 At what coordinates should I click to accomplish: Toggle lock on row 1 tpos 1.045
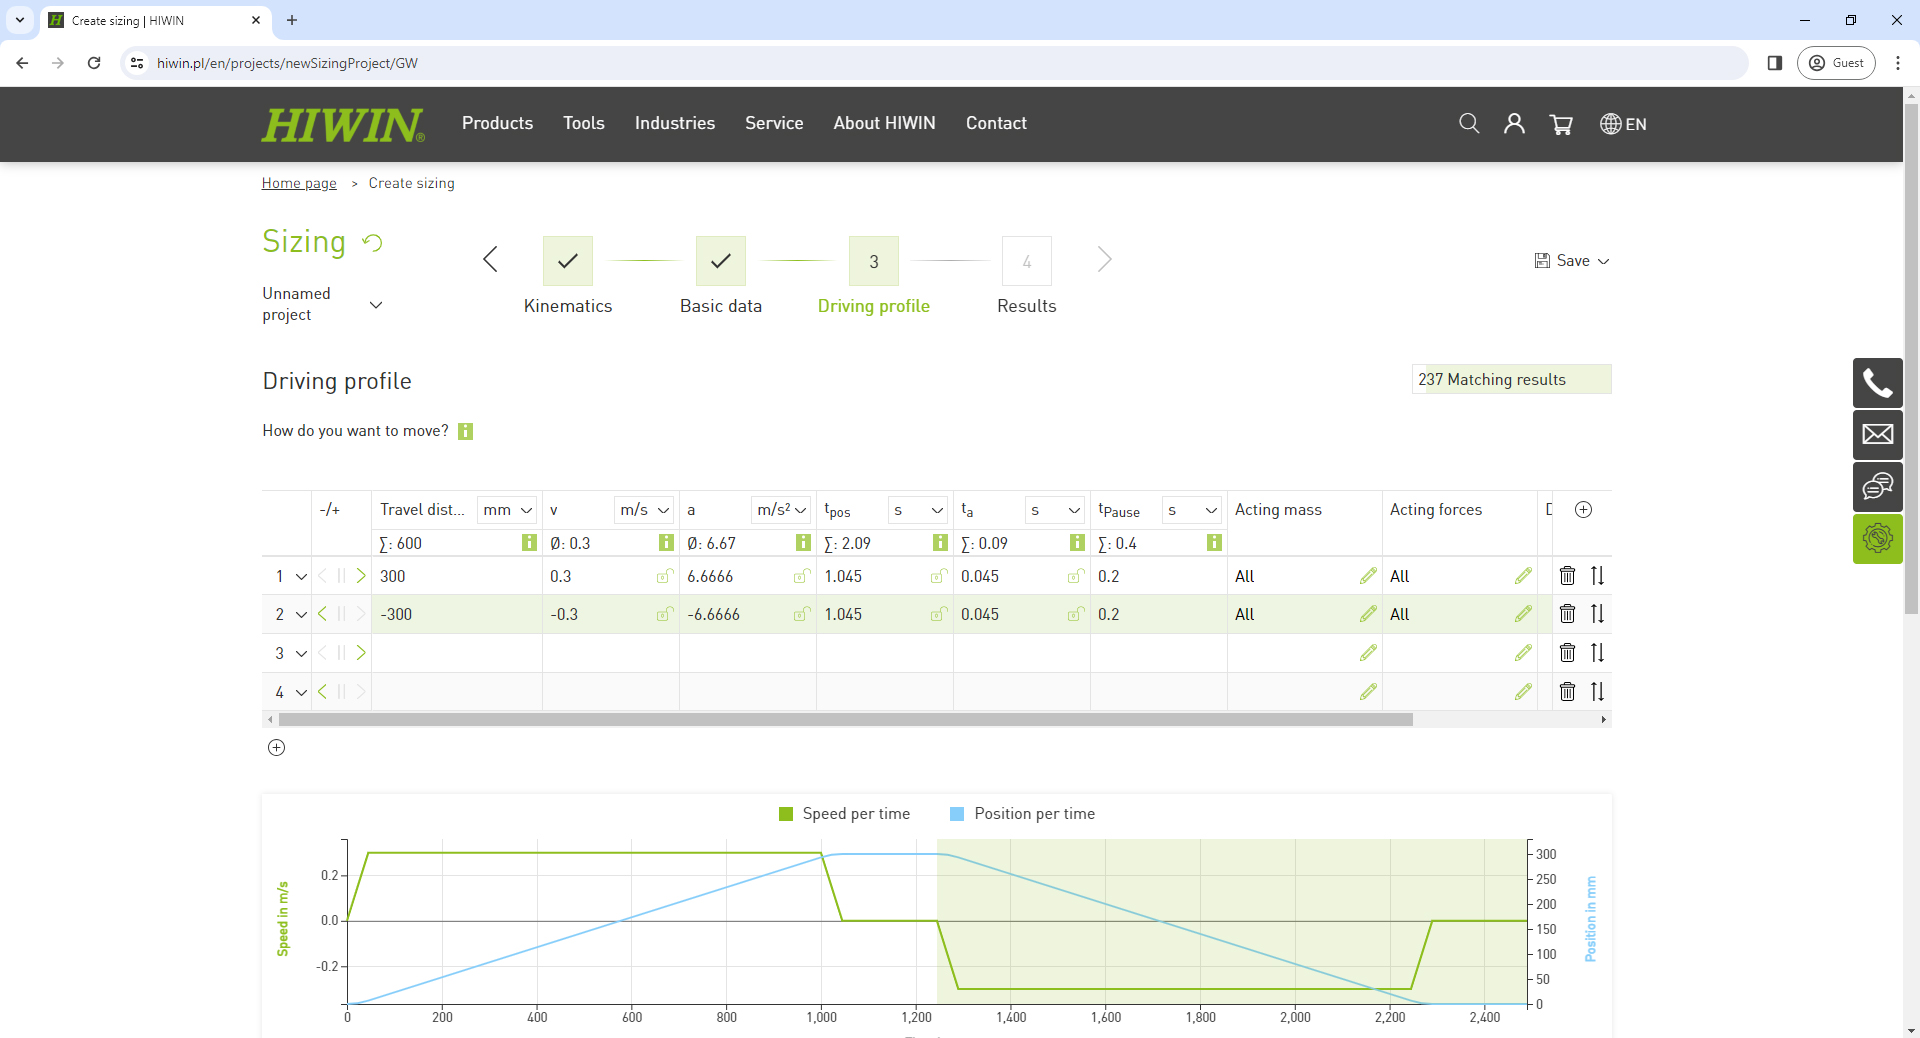(938, 576)
